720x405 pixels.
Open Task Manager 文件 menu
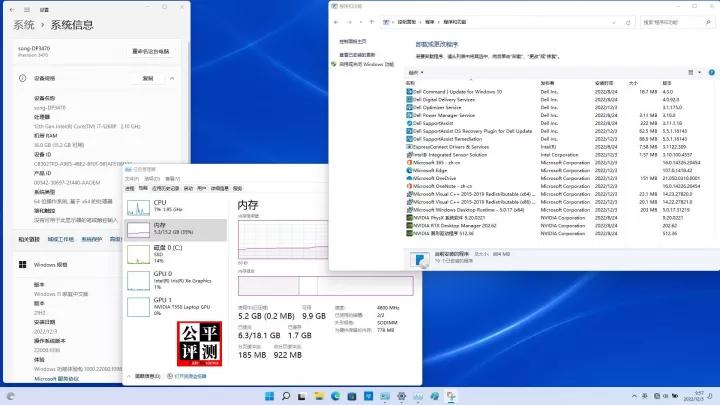click(x=132, y=179)
